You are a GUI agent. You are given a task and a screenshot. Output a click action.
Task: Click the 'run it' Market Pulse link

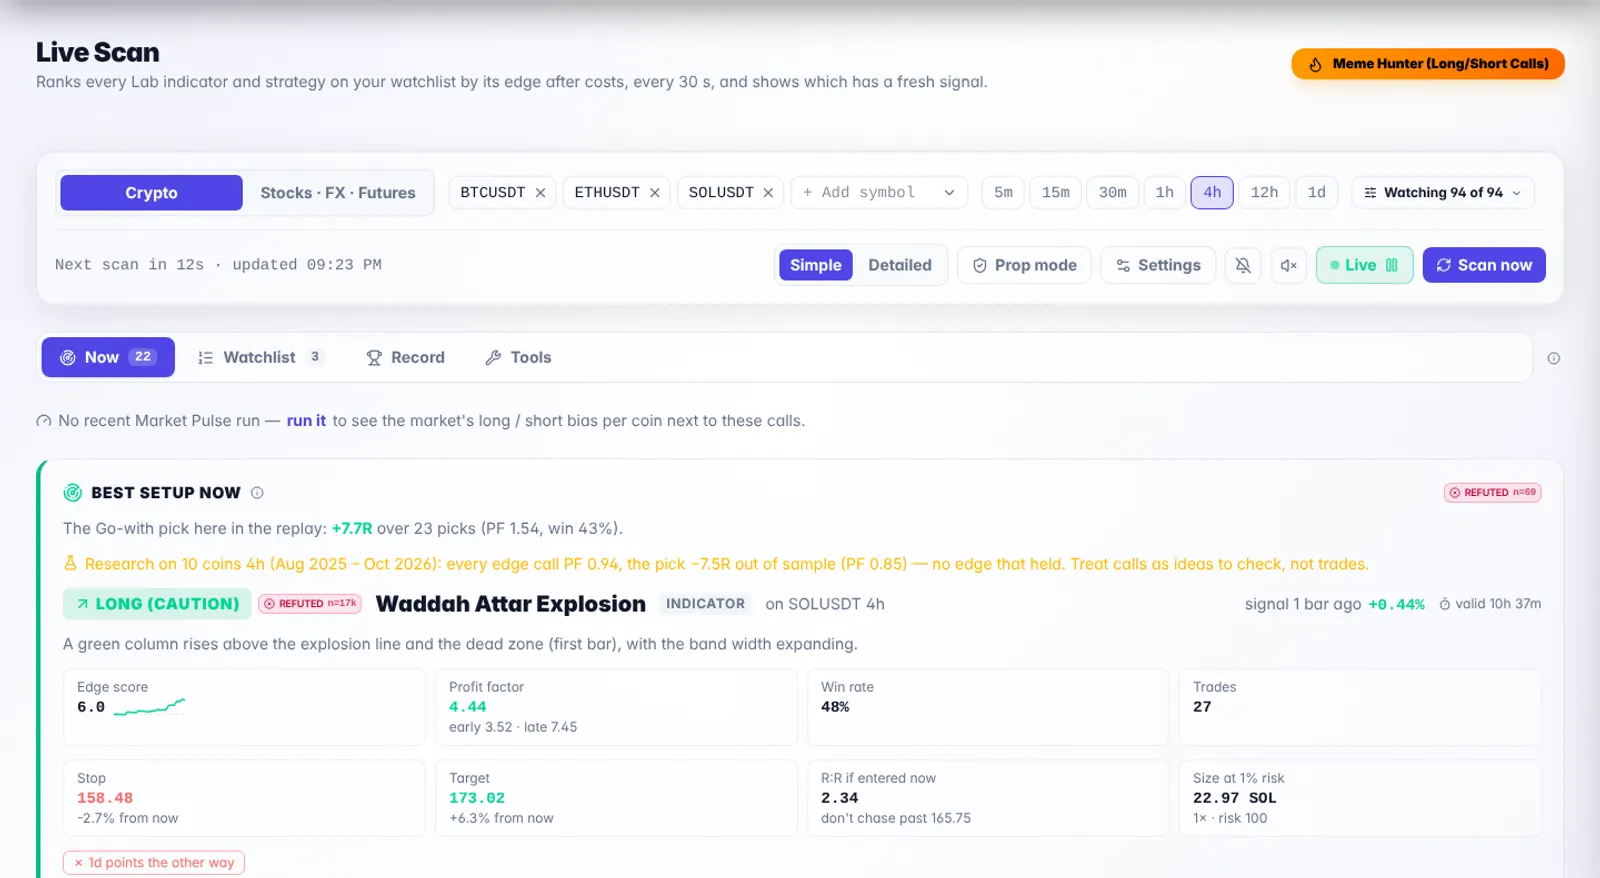[x=306, y=421]
